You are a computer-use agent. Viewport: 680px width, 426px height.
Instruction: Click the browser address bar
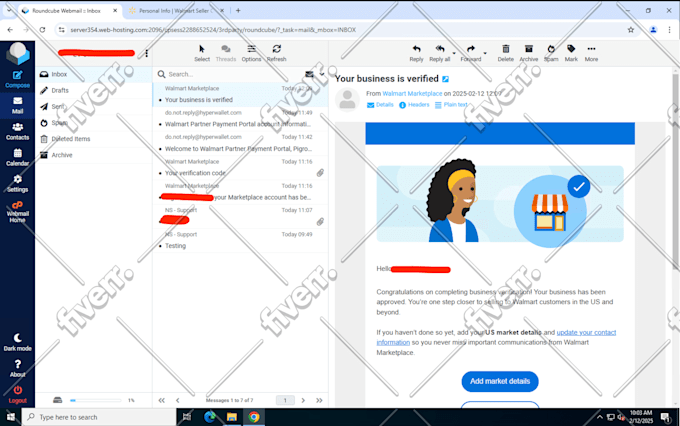click(x=343, y=29)
